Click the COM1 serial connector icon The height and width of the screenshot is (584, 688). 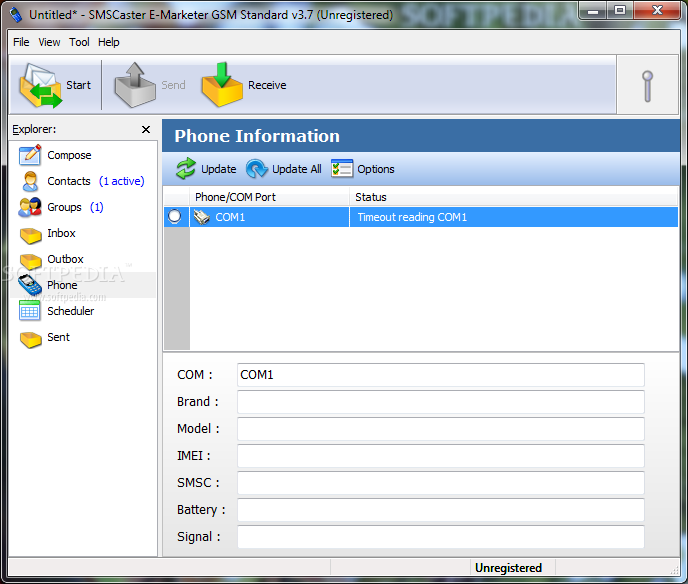click(x=202, y=217)
